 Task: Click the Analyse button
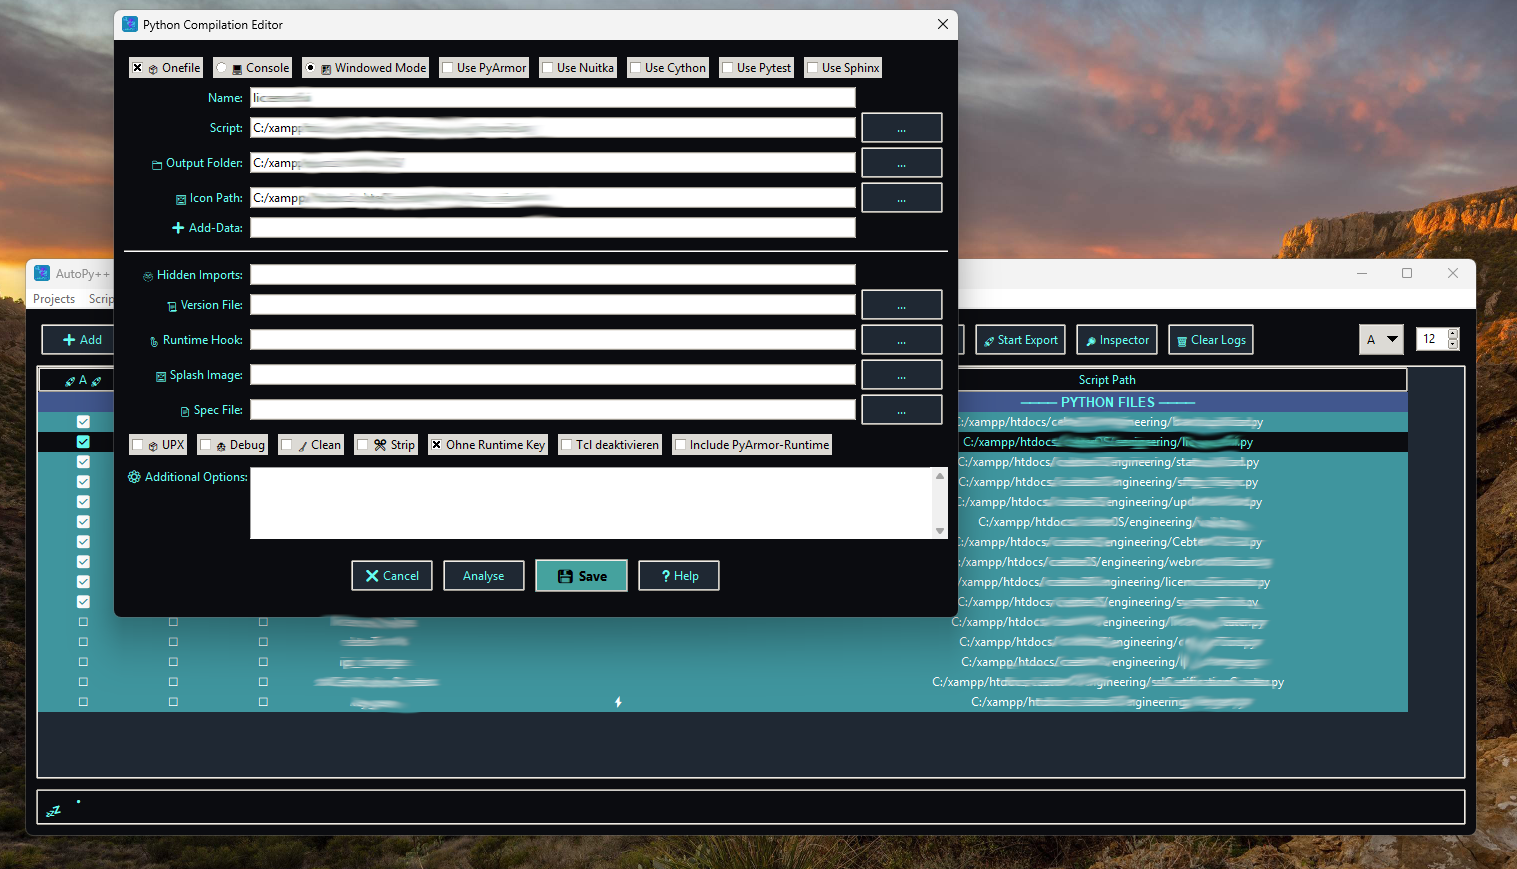point(483,575)
